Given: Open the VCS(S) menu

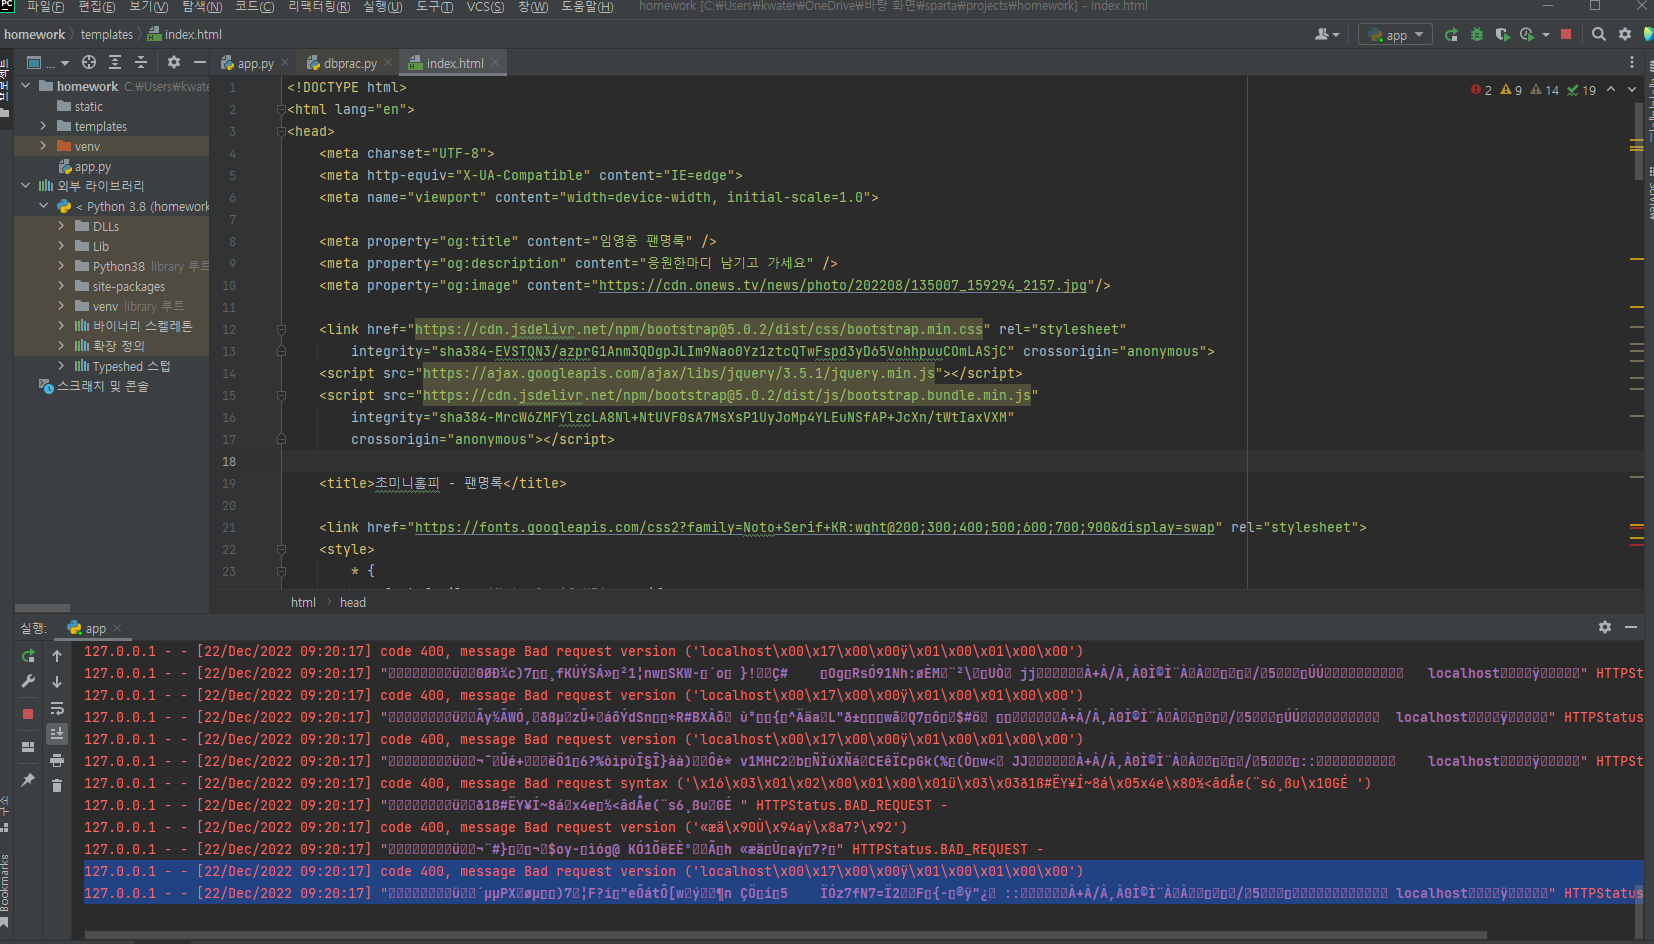Looking at the screenshot, I should tap(486, 7).
